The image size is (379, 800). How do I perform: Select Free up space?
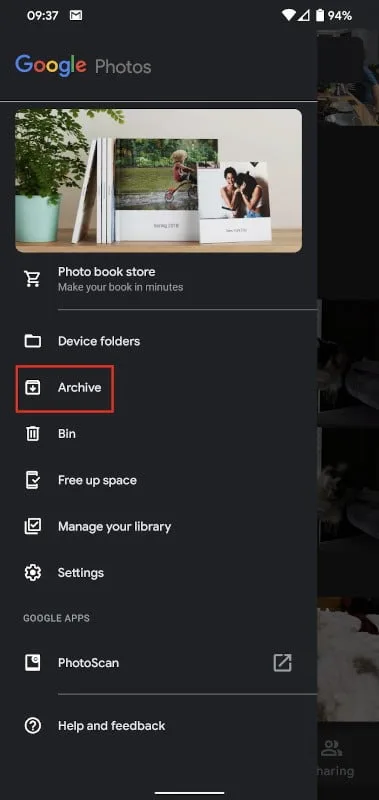159,480
